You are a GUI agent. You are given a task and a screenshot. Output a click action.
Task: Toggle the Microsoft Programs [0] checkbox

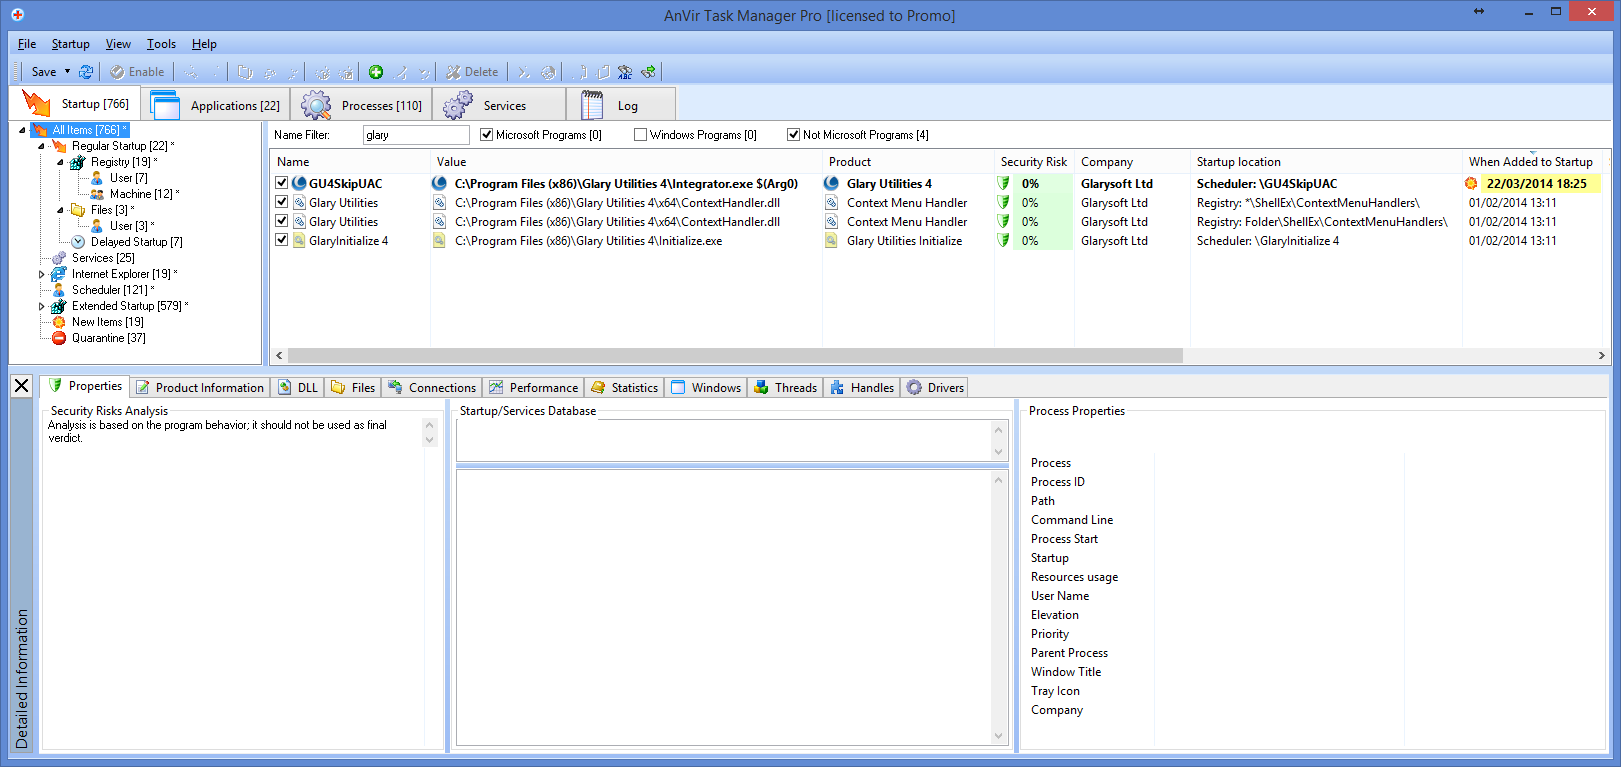click(x=487, y=135)
